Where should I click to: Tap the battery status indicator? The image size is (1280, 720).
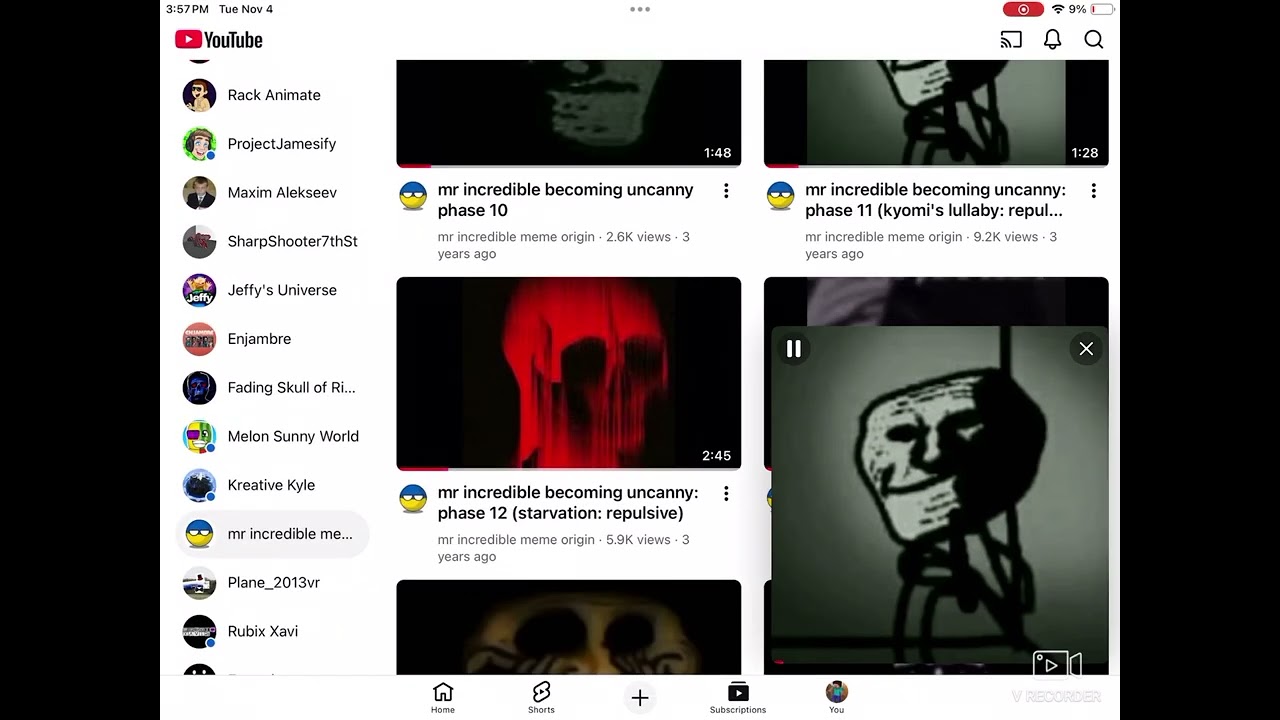click(1102, 9)
